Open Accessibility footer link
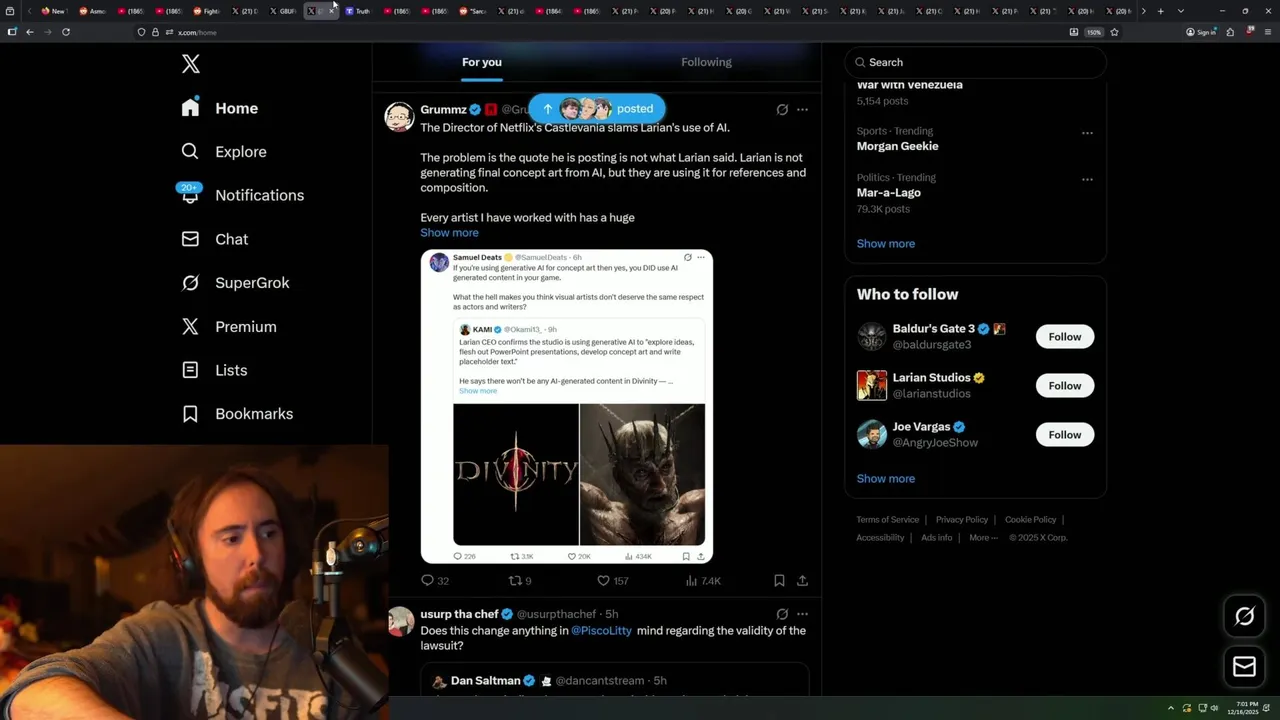Screen dimensions: 1280x720 (x=880, y=538)
